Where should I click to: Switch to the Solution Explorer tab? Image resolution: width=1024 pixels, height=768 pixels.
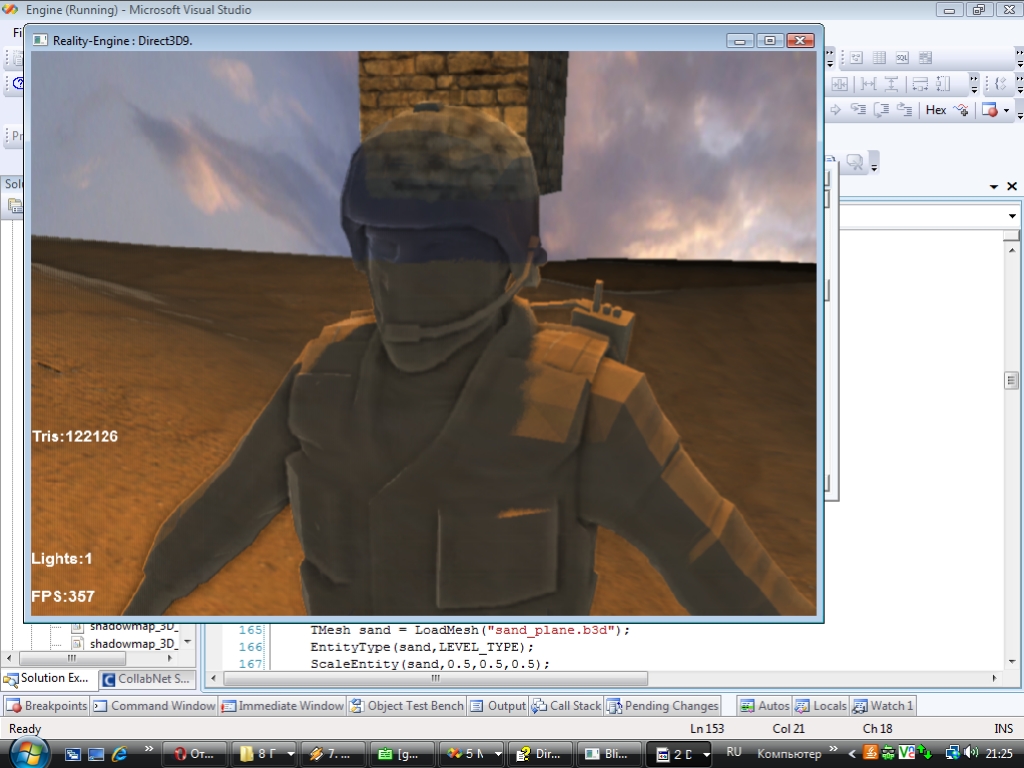click(48, 678)
